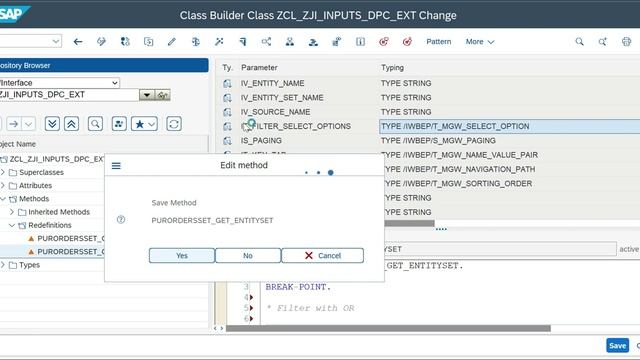The height and width of the screenshot is (360, 640).
Task: Click the Collapse all double-up arrows icon
Action: 71,124
